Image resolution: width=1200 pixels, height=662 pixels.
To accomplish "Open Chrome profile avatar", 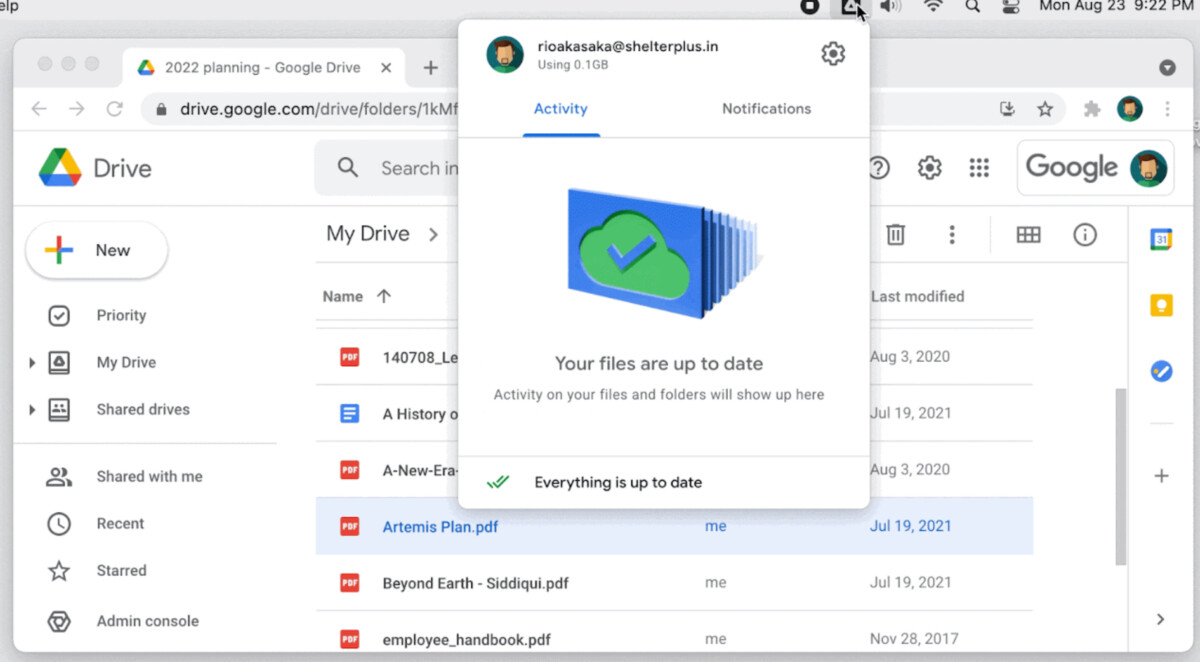I will pyautogui.click(x=1130, y=109).
